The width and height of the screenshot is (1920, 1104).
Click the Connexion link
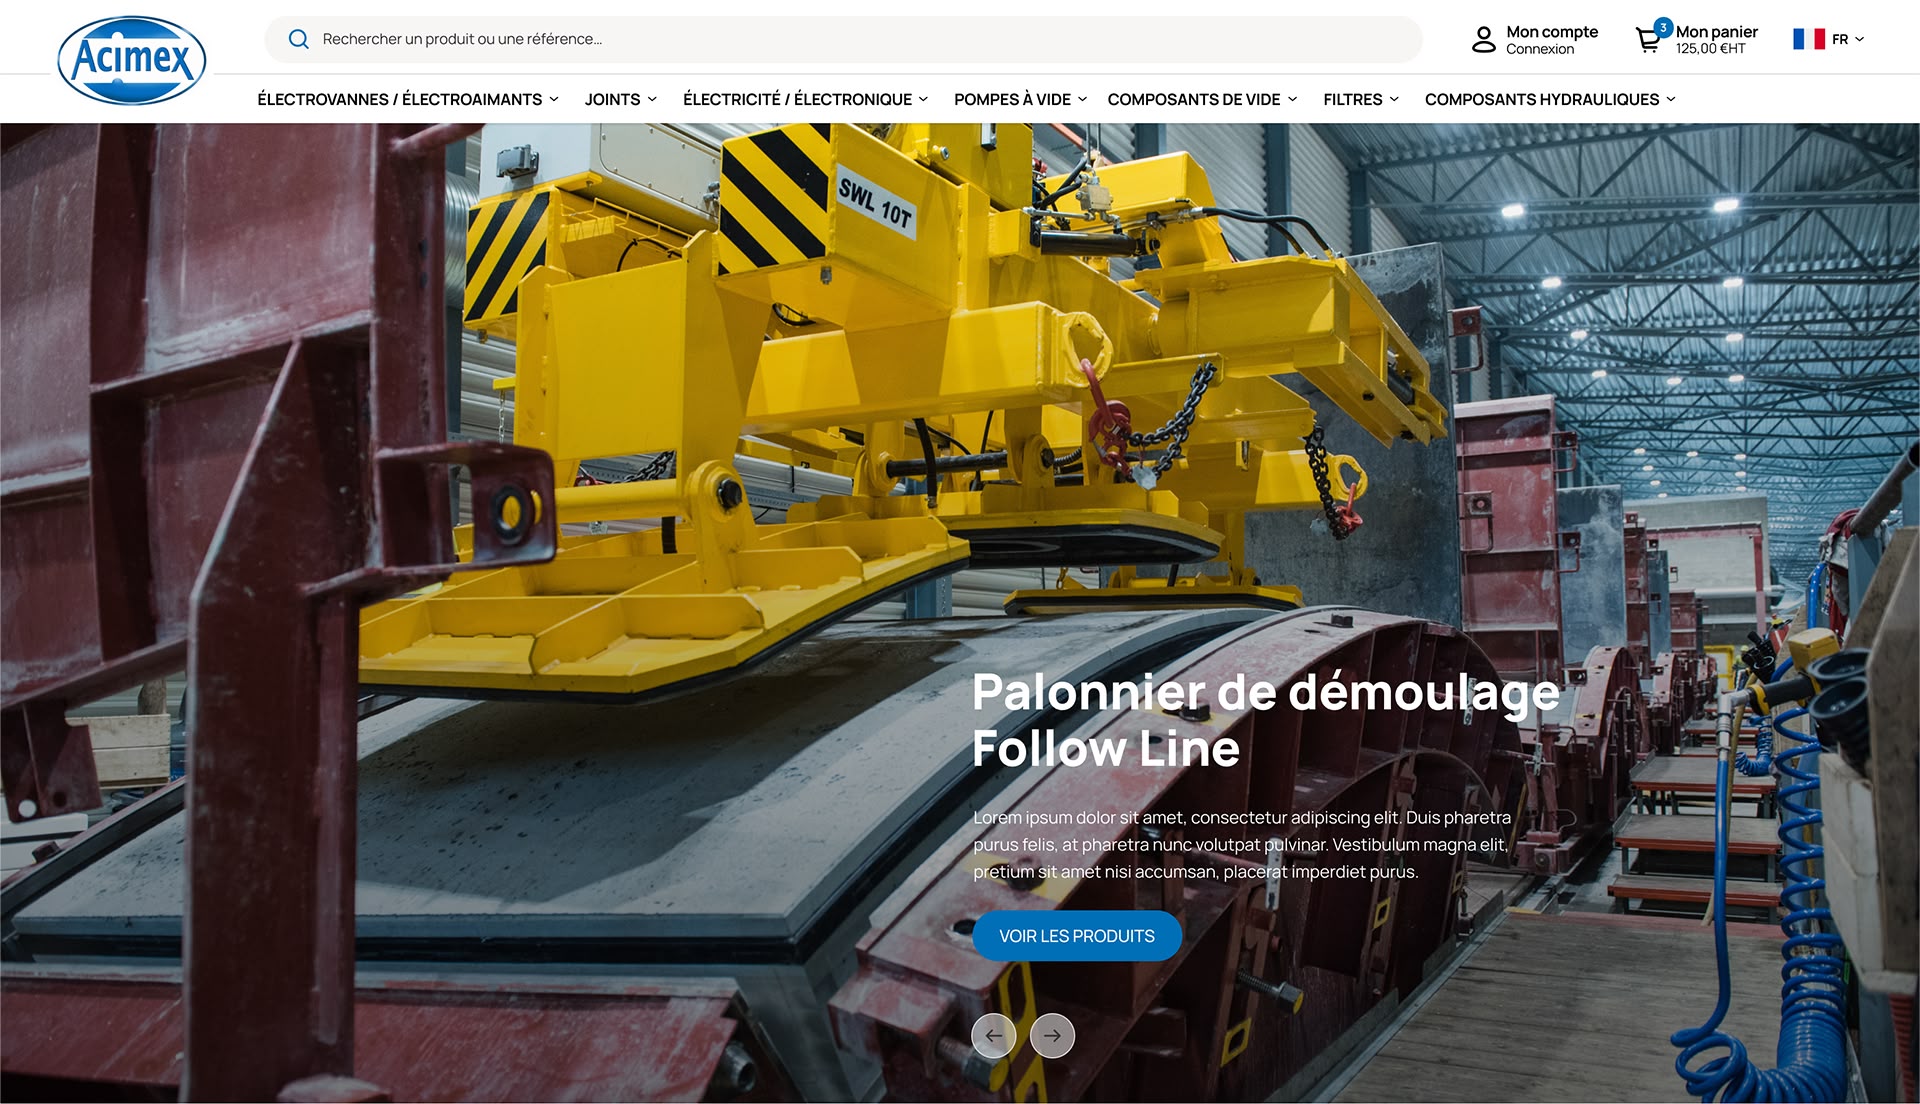click(x=1539, y=49)
